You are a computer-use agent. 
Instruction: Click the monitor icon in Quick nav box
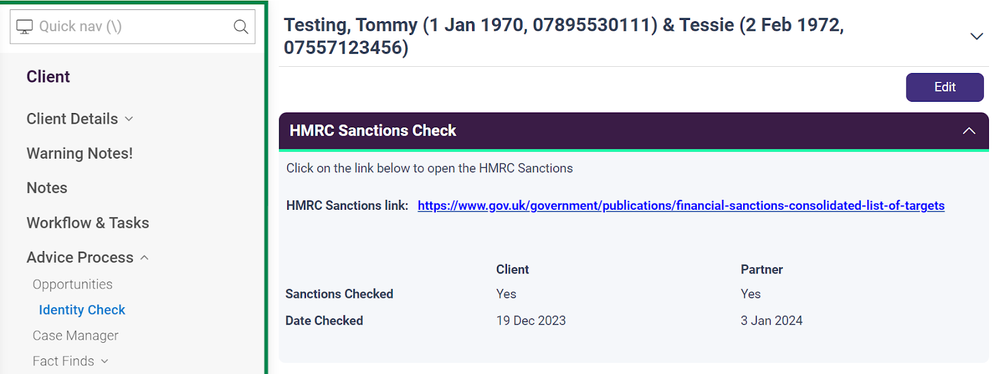click(24, 27)
